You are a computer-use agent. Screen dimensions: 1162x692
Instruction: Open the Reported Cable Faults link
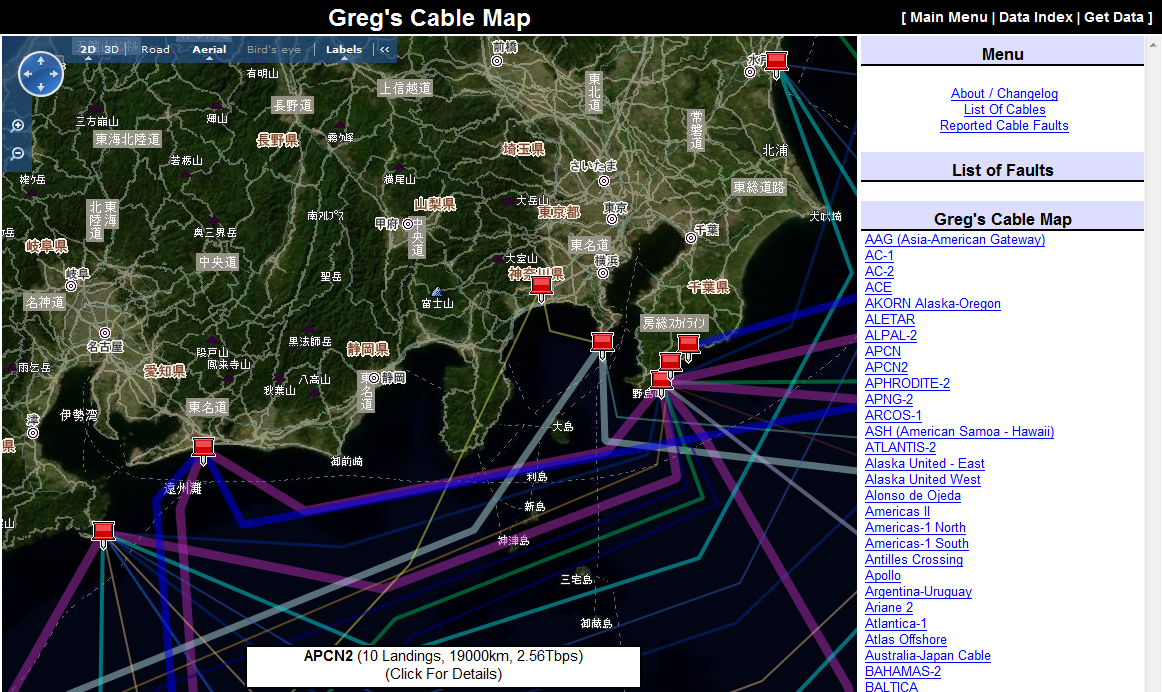(x=1004, y=126)
